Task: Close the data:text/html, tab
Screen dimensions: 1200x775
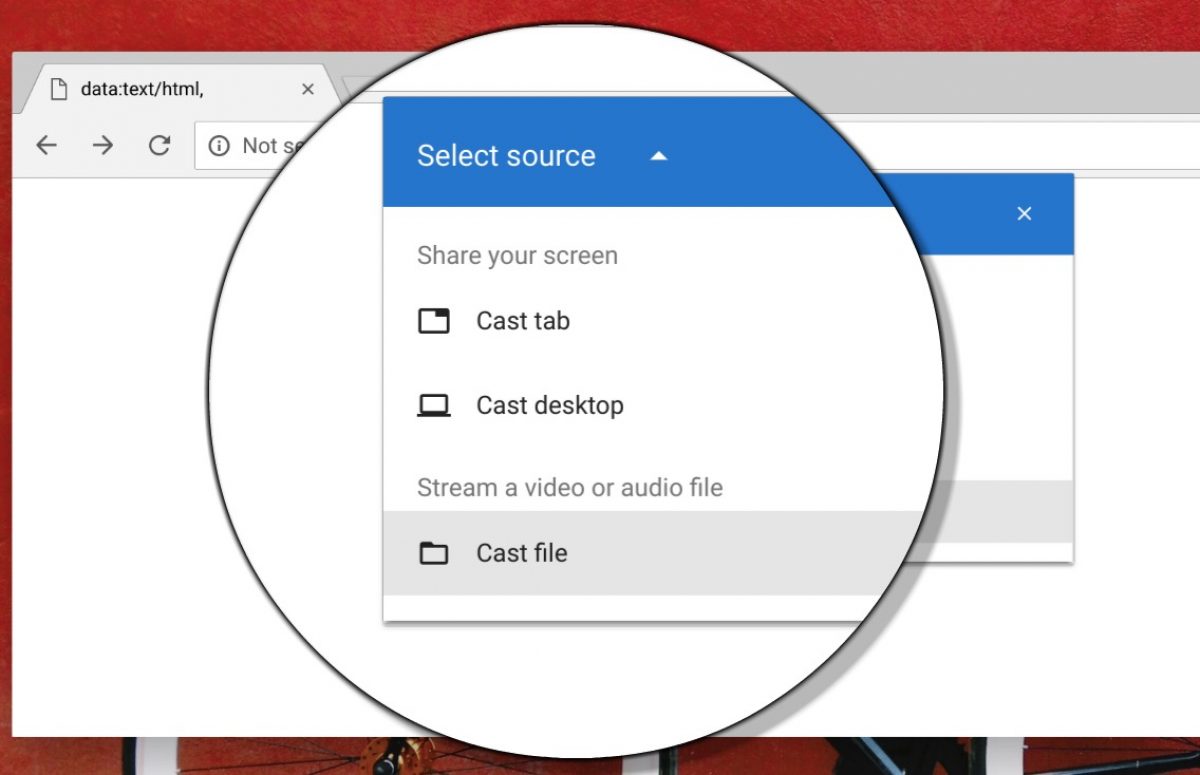Action: [x=308, y=89]
